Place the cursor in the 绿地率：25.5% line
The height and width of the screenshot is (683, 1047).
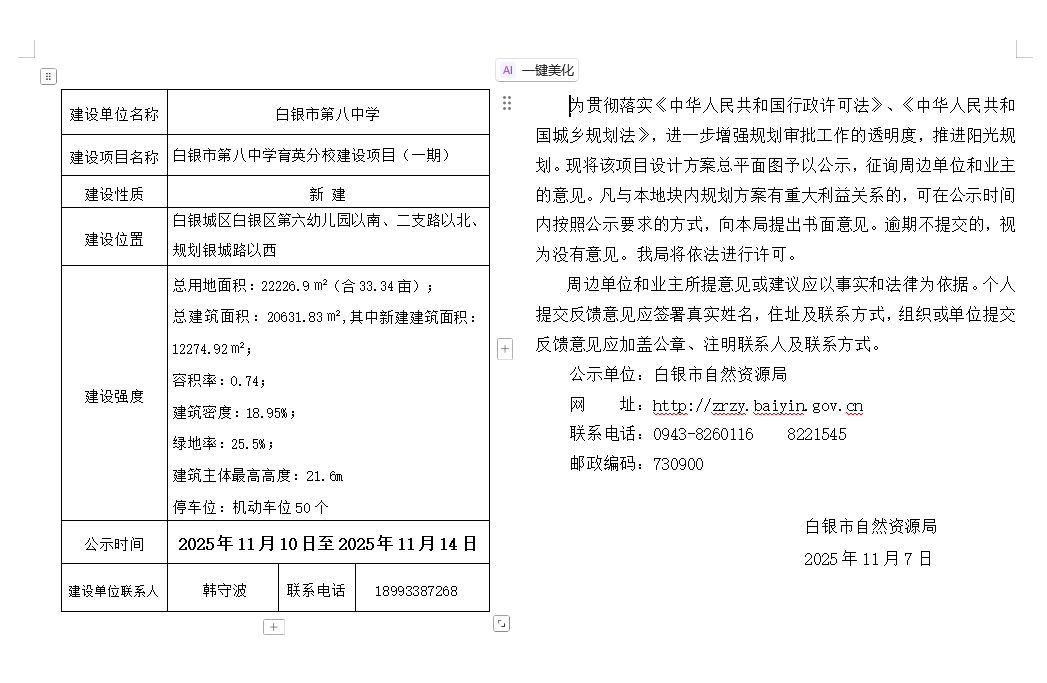click(222, 443)
